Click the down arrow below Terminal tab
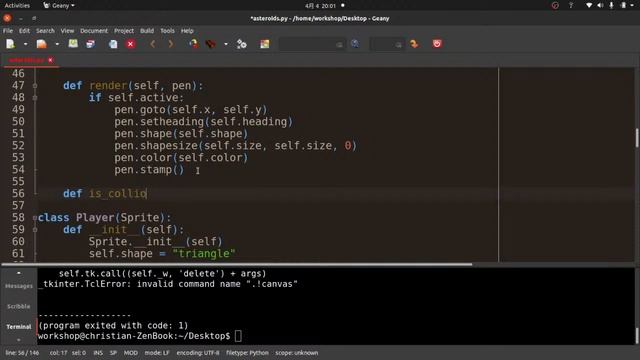Screen dimensions: 640x360 (x=19, y=340)
